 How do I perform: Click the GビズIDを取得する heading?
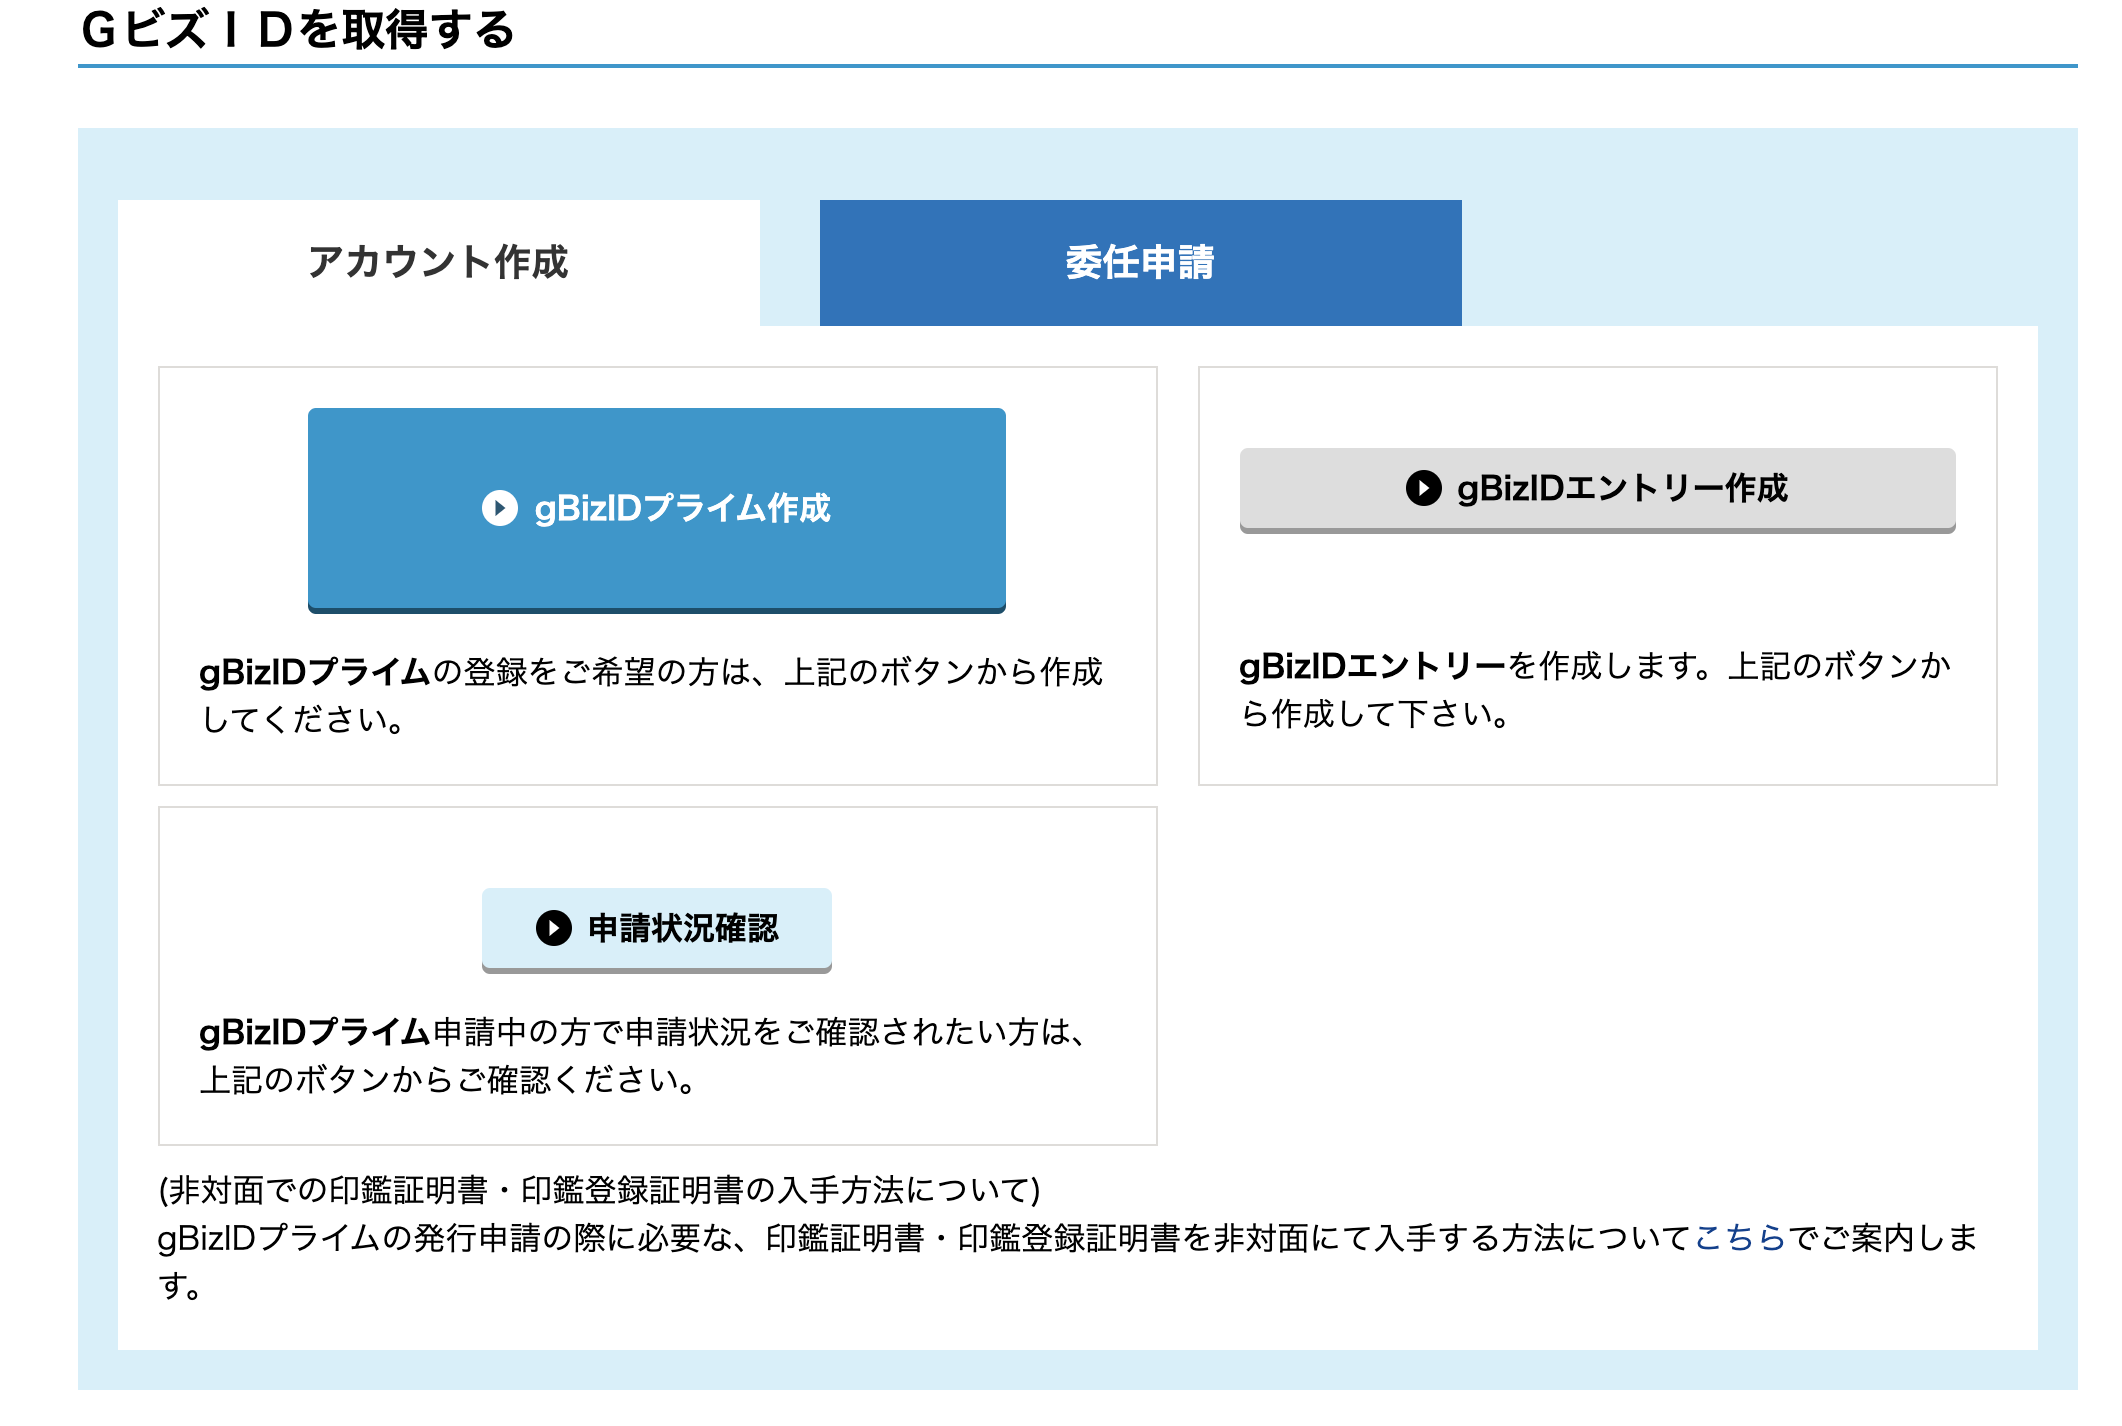(297, 30)
